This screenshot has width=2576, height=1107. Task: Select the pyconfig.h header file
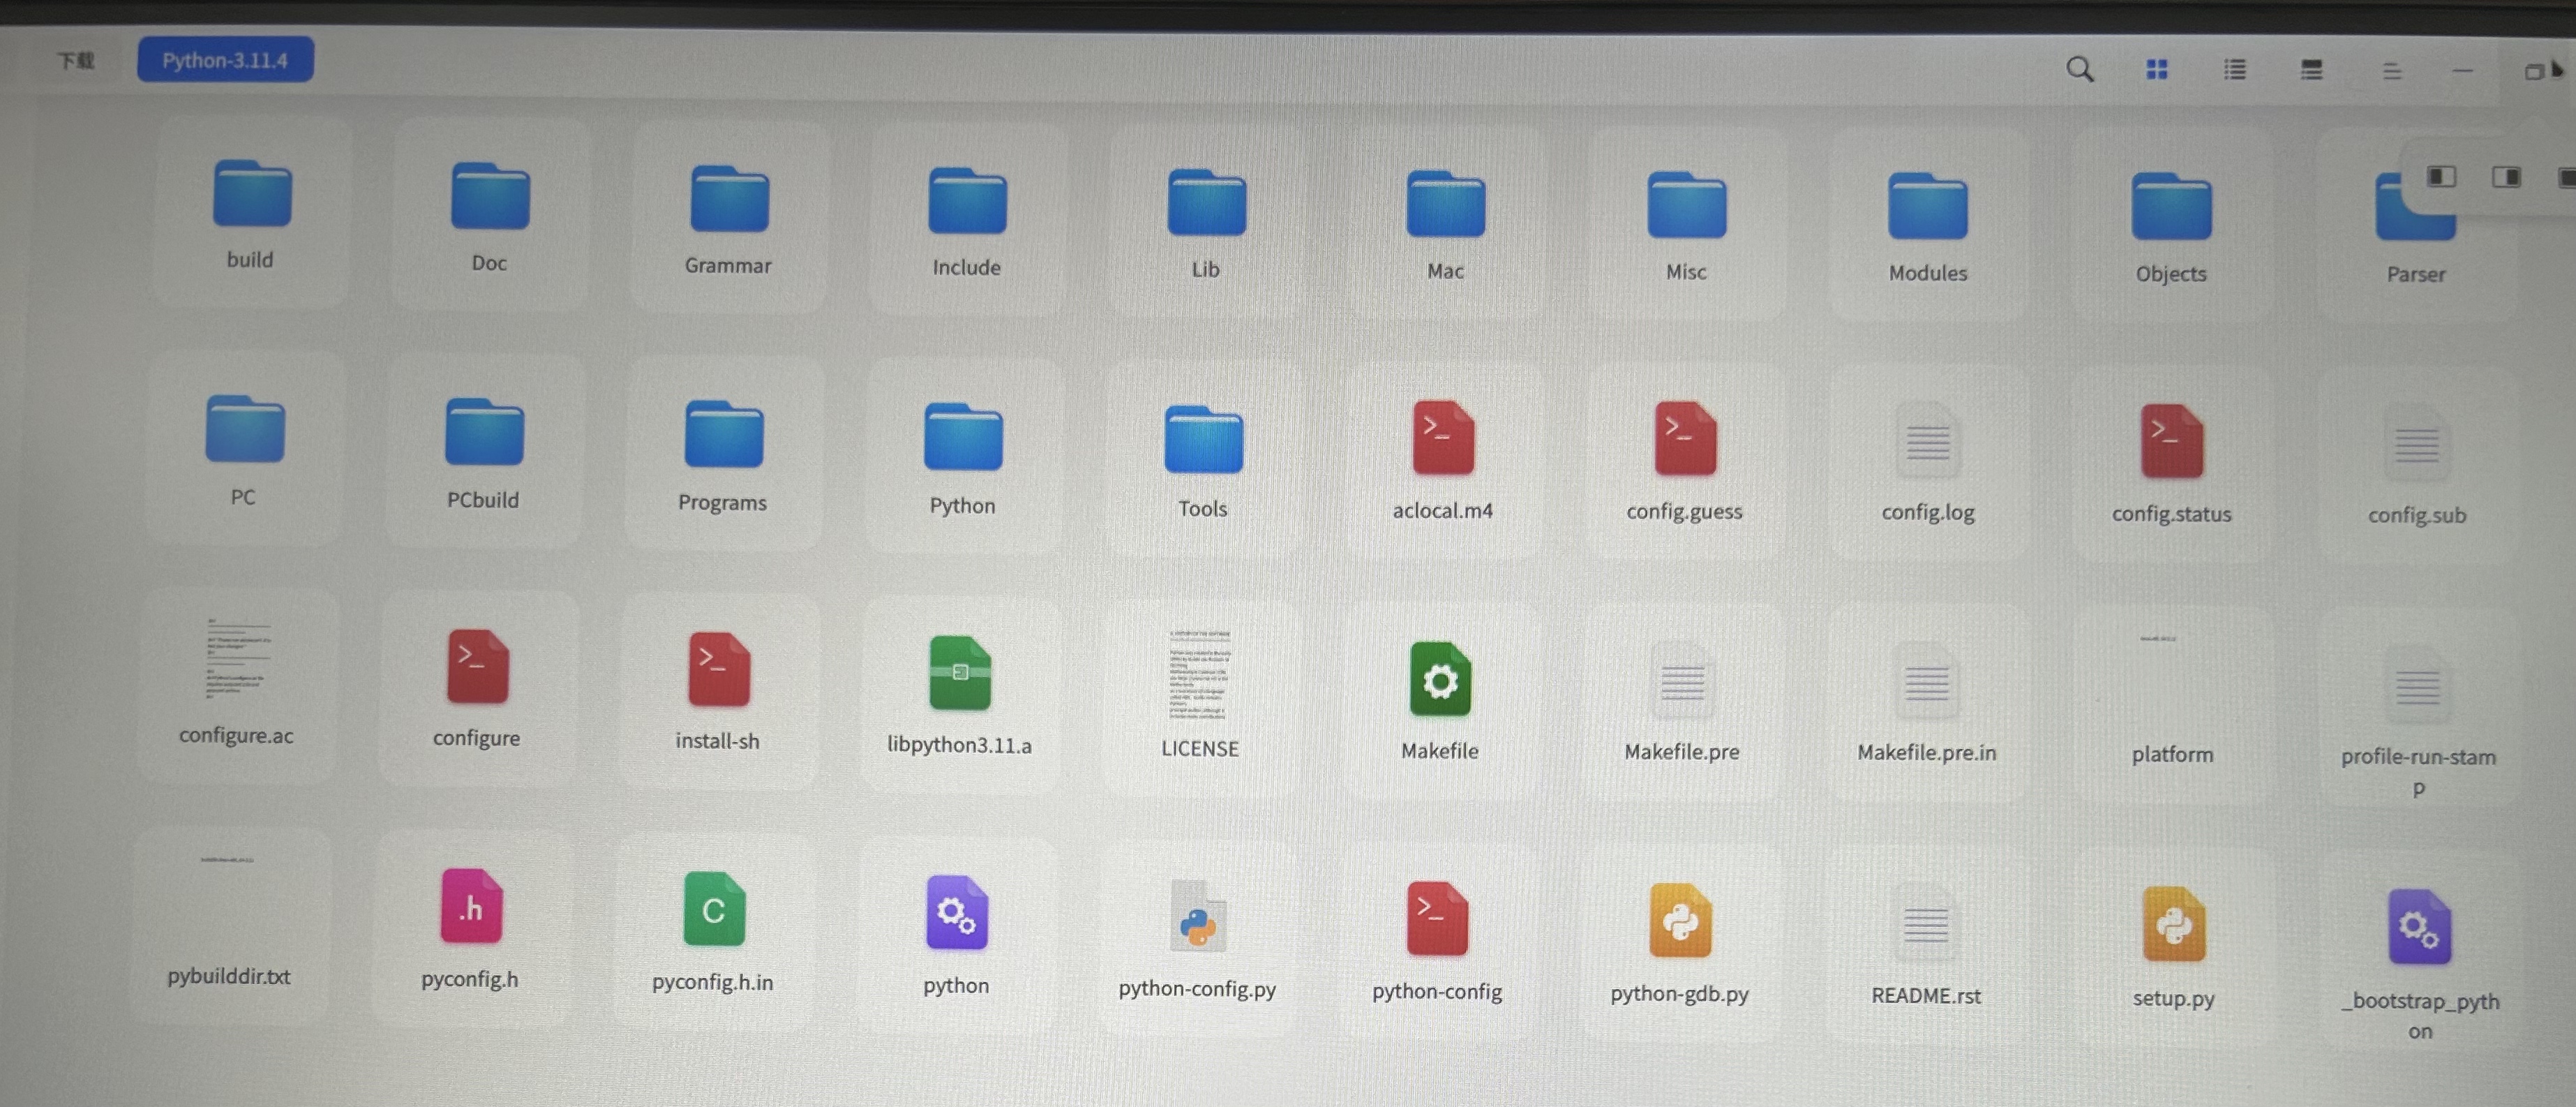pyautogui.click(x=471, y=907)
